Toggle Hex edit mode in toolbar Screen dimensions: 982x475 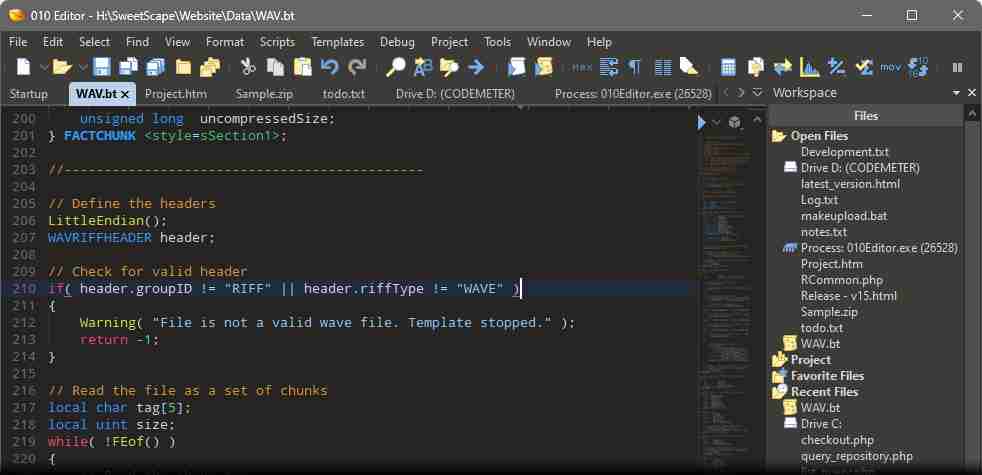[581, 67]
